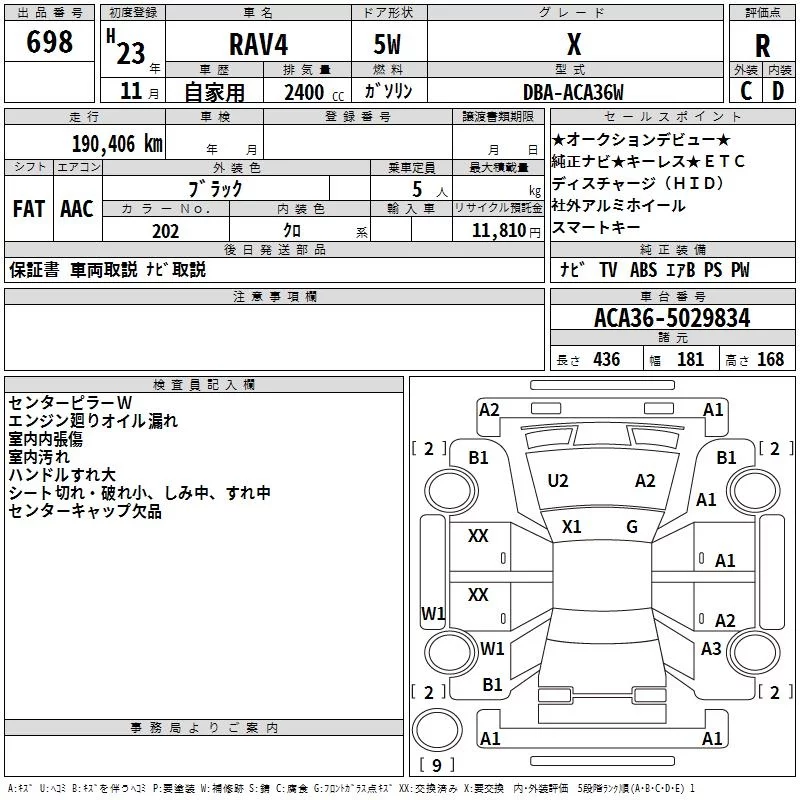Click セールスポイント header
Viewport: 800px width, 800px height.
[x=672, y=117]
